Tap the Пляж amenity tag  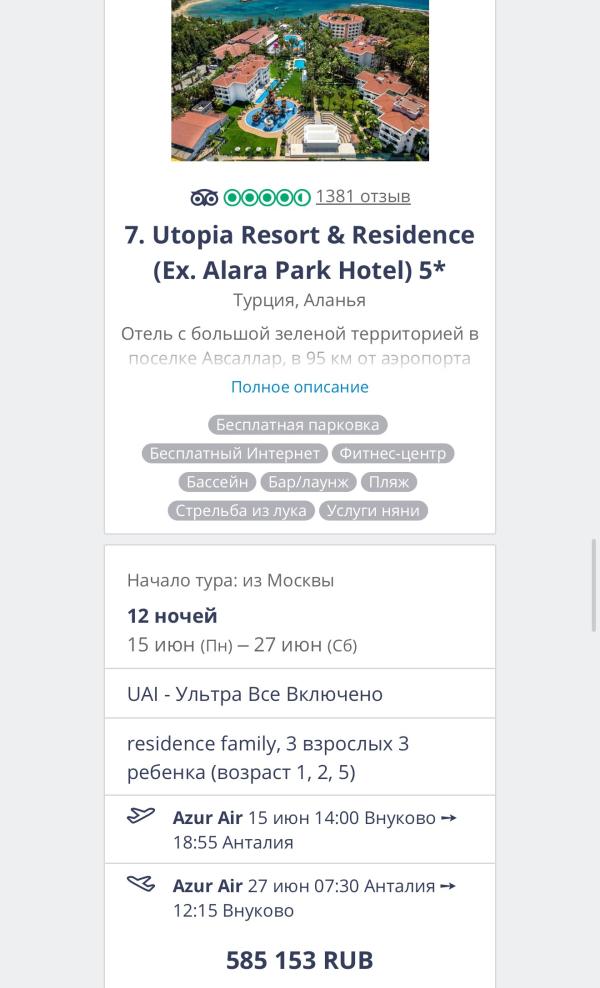tap(387, 482)
